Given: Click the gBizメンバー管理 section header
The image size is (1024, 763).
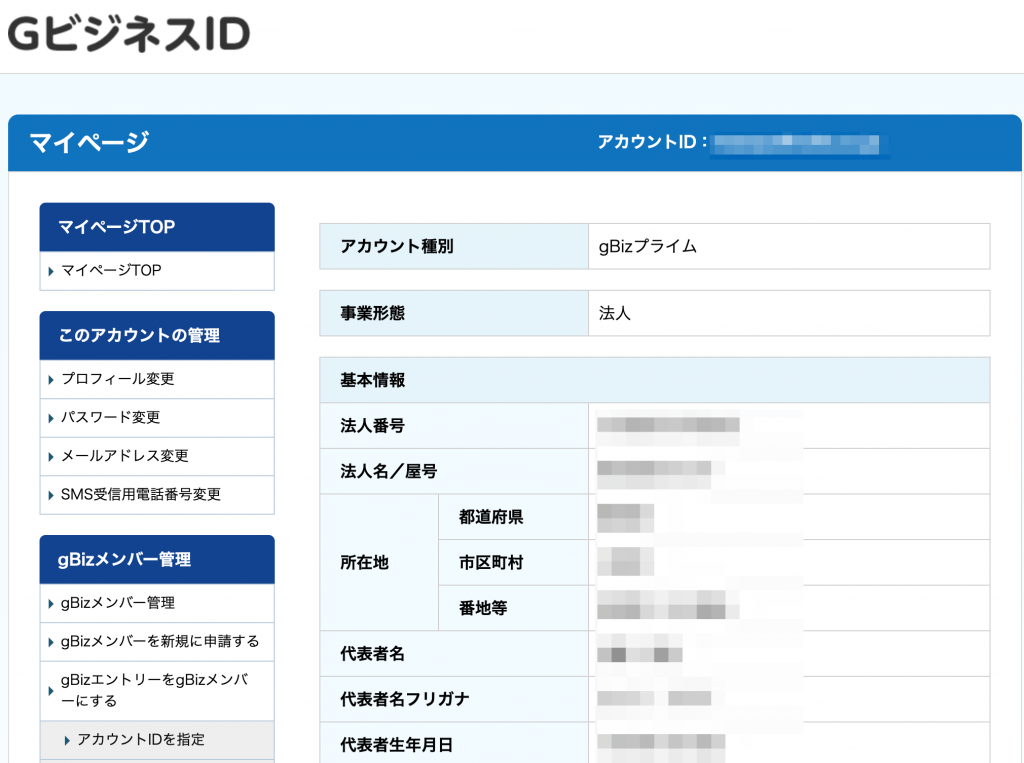Looking at the screenshot, I should 157,559.
